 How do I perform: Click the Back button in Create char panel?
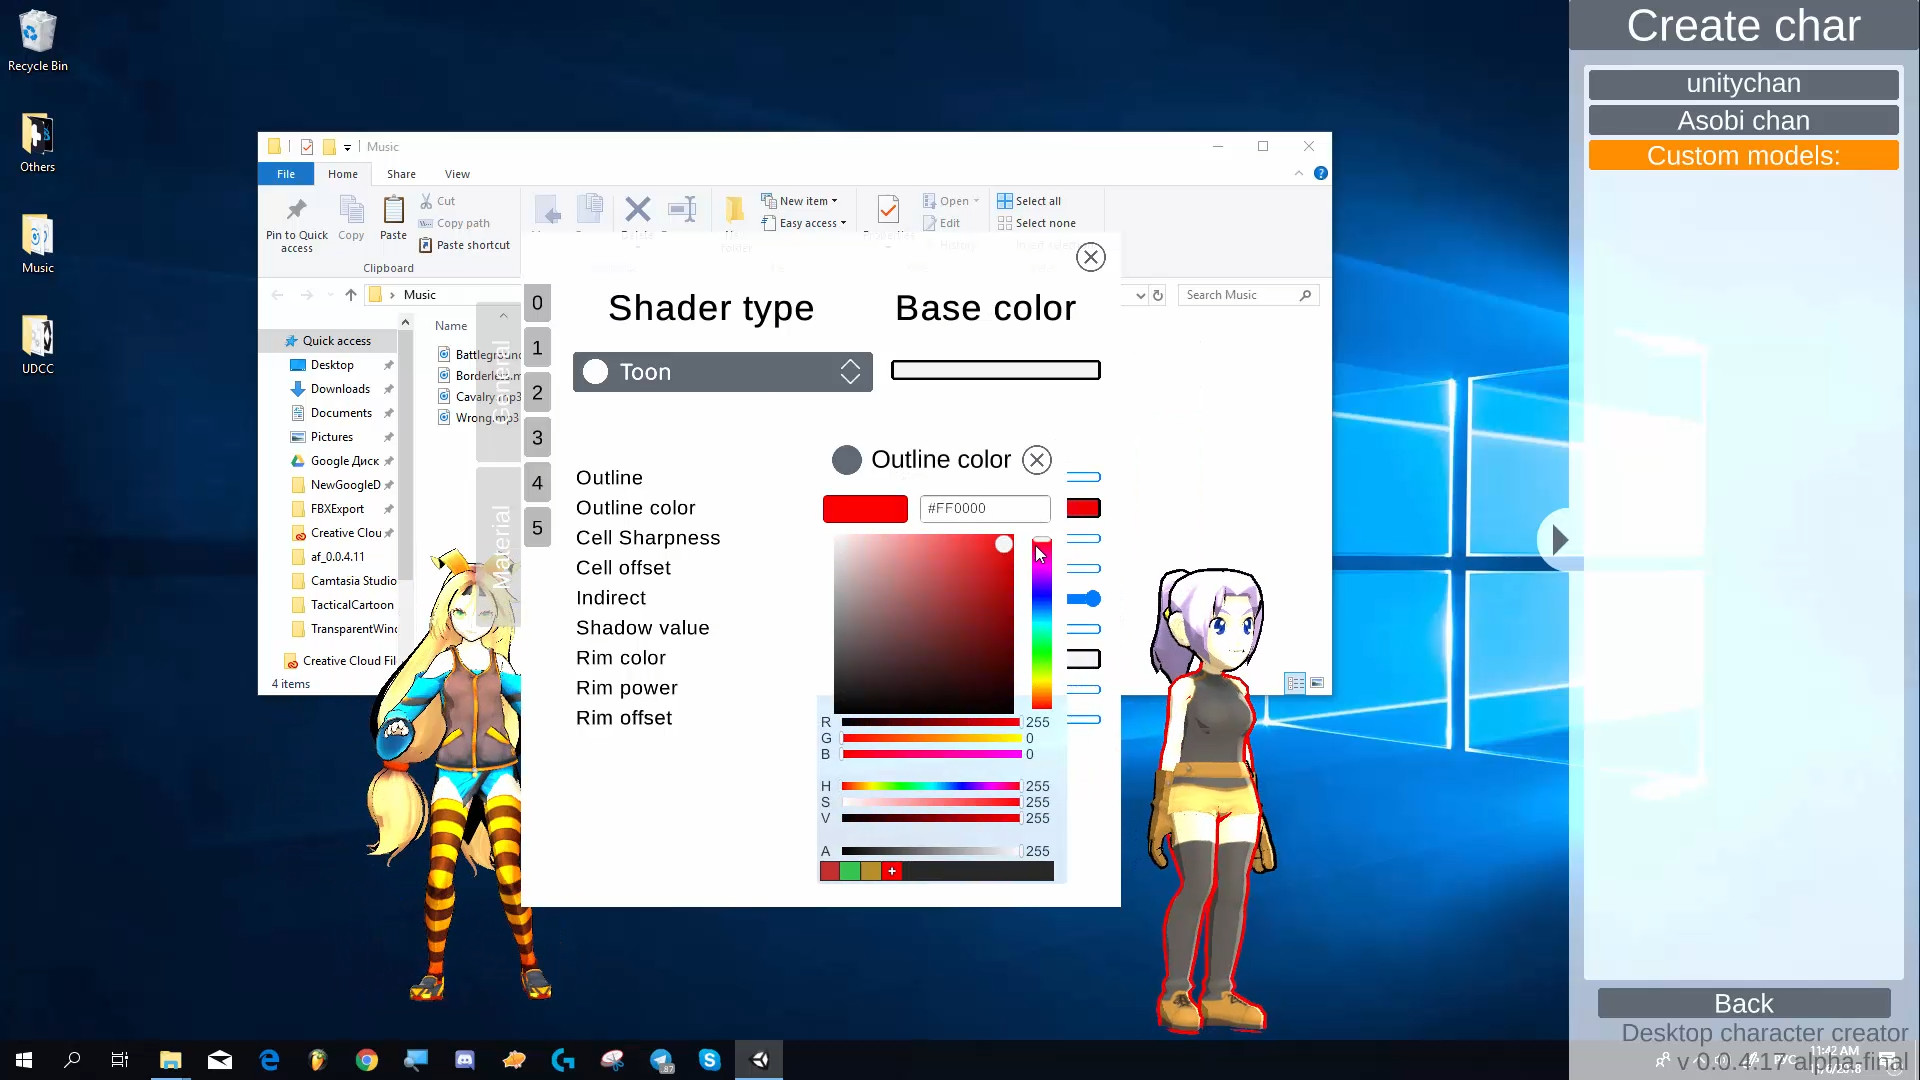tap(1743, 1003)
